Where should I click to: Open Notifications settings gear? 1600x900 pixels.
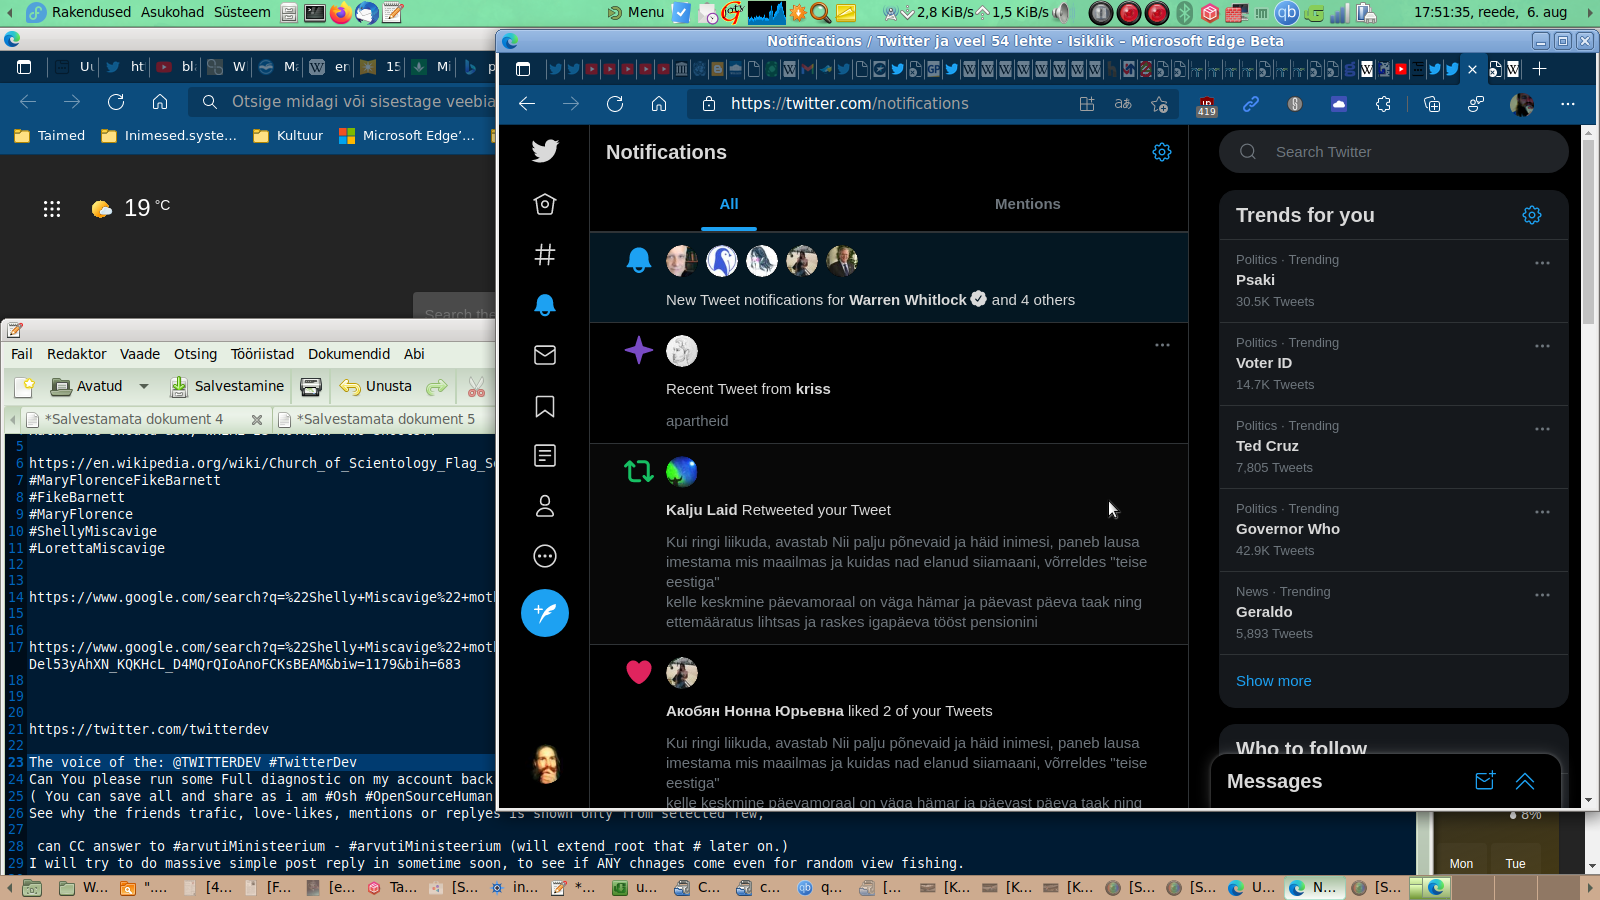pyautogui.click(x=1162, y=152)
